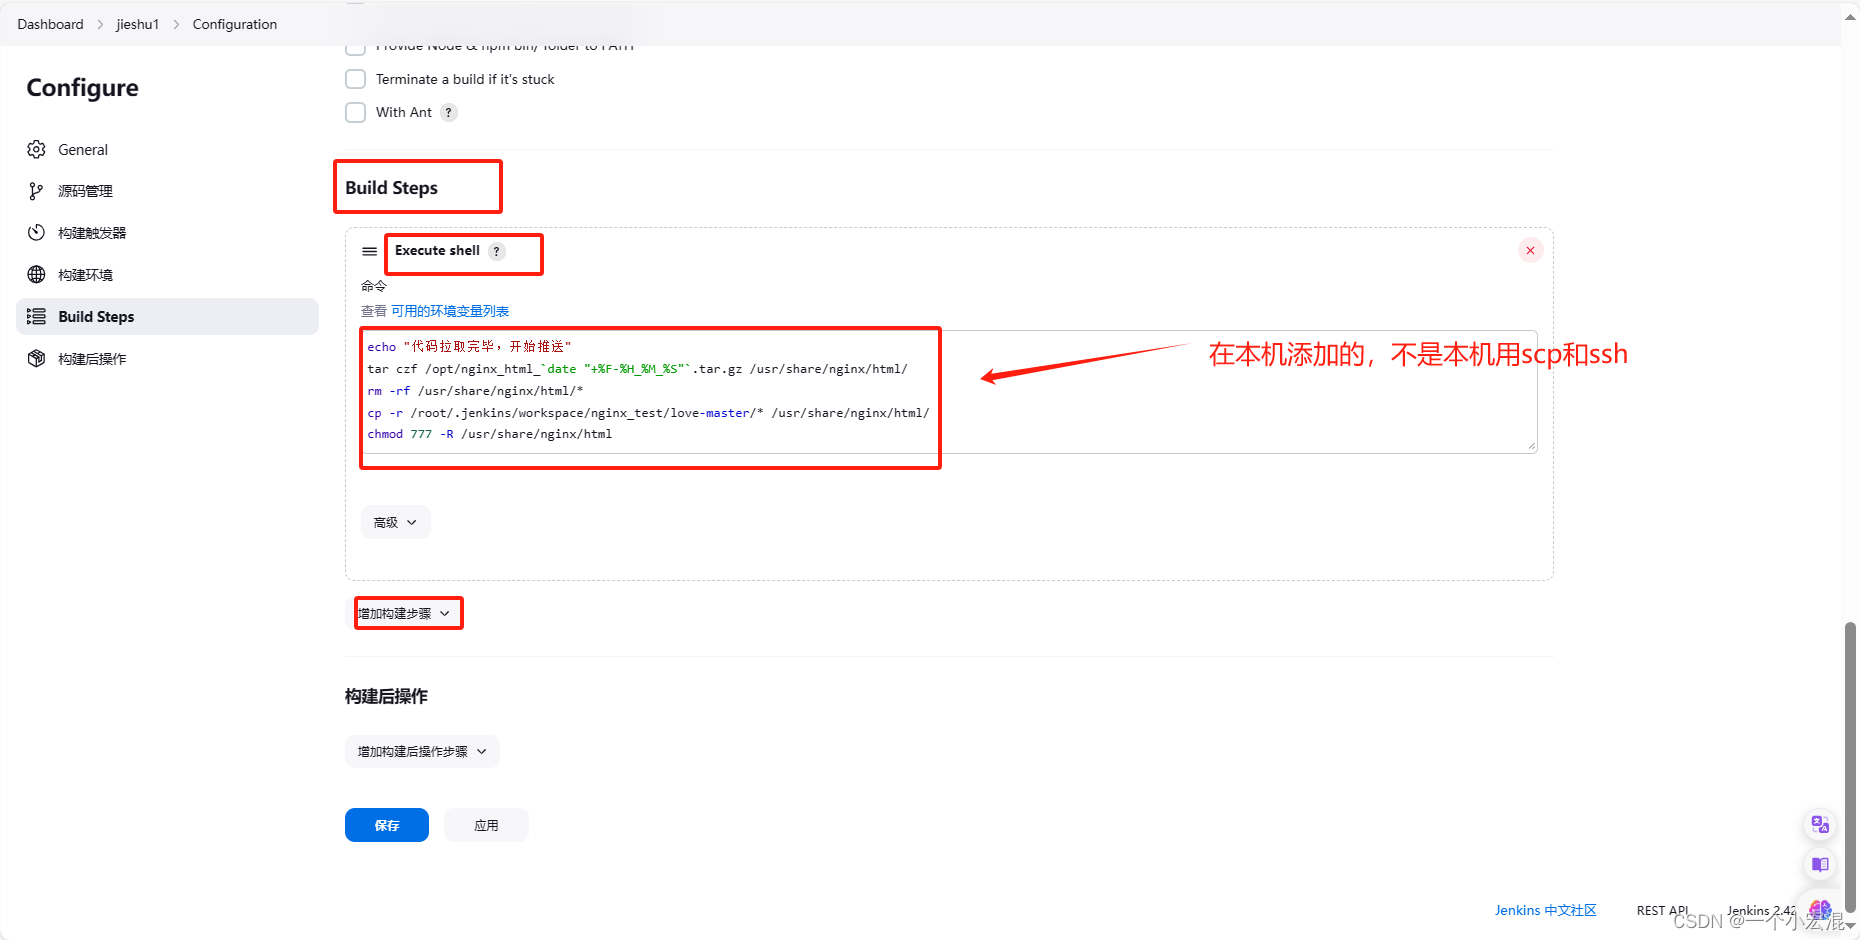Image resolution: width=1860 pixels, height=940 pixels.
Task: Grab the Execute shell step drag handle
Action: tap(369, 251)
